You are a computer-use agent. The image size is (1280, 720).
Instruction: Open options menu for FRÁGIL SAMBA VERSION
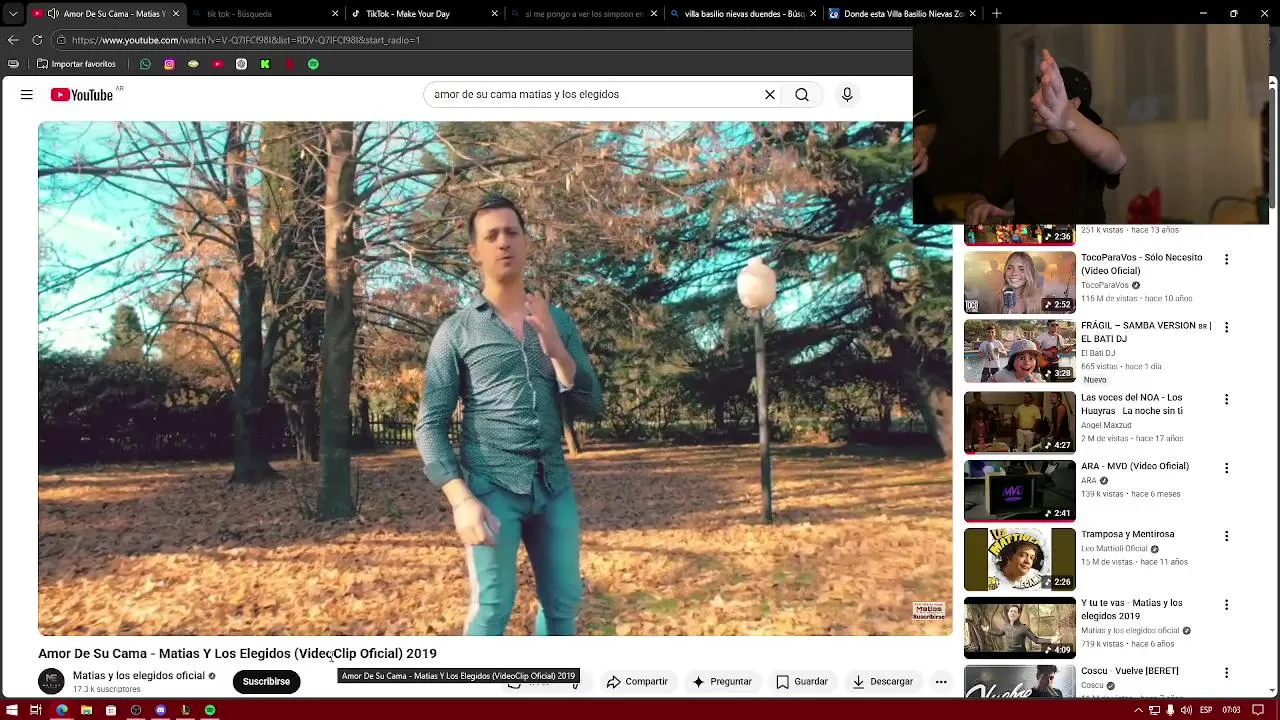click(x=1226, y=327)
